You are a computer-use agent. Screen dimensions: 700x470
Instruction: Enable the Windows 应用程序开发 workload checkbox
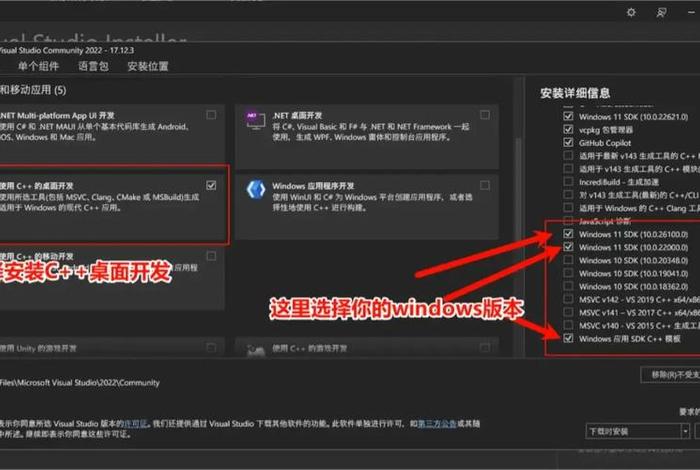click(485, 185)
